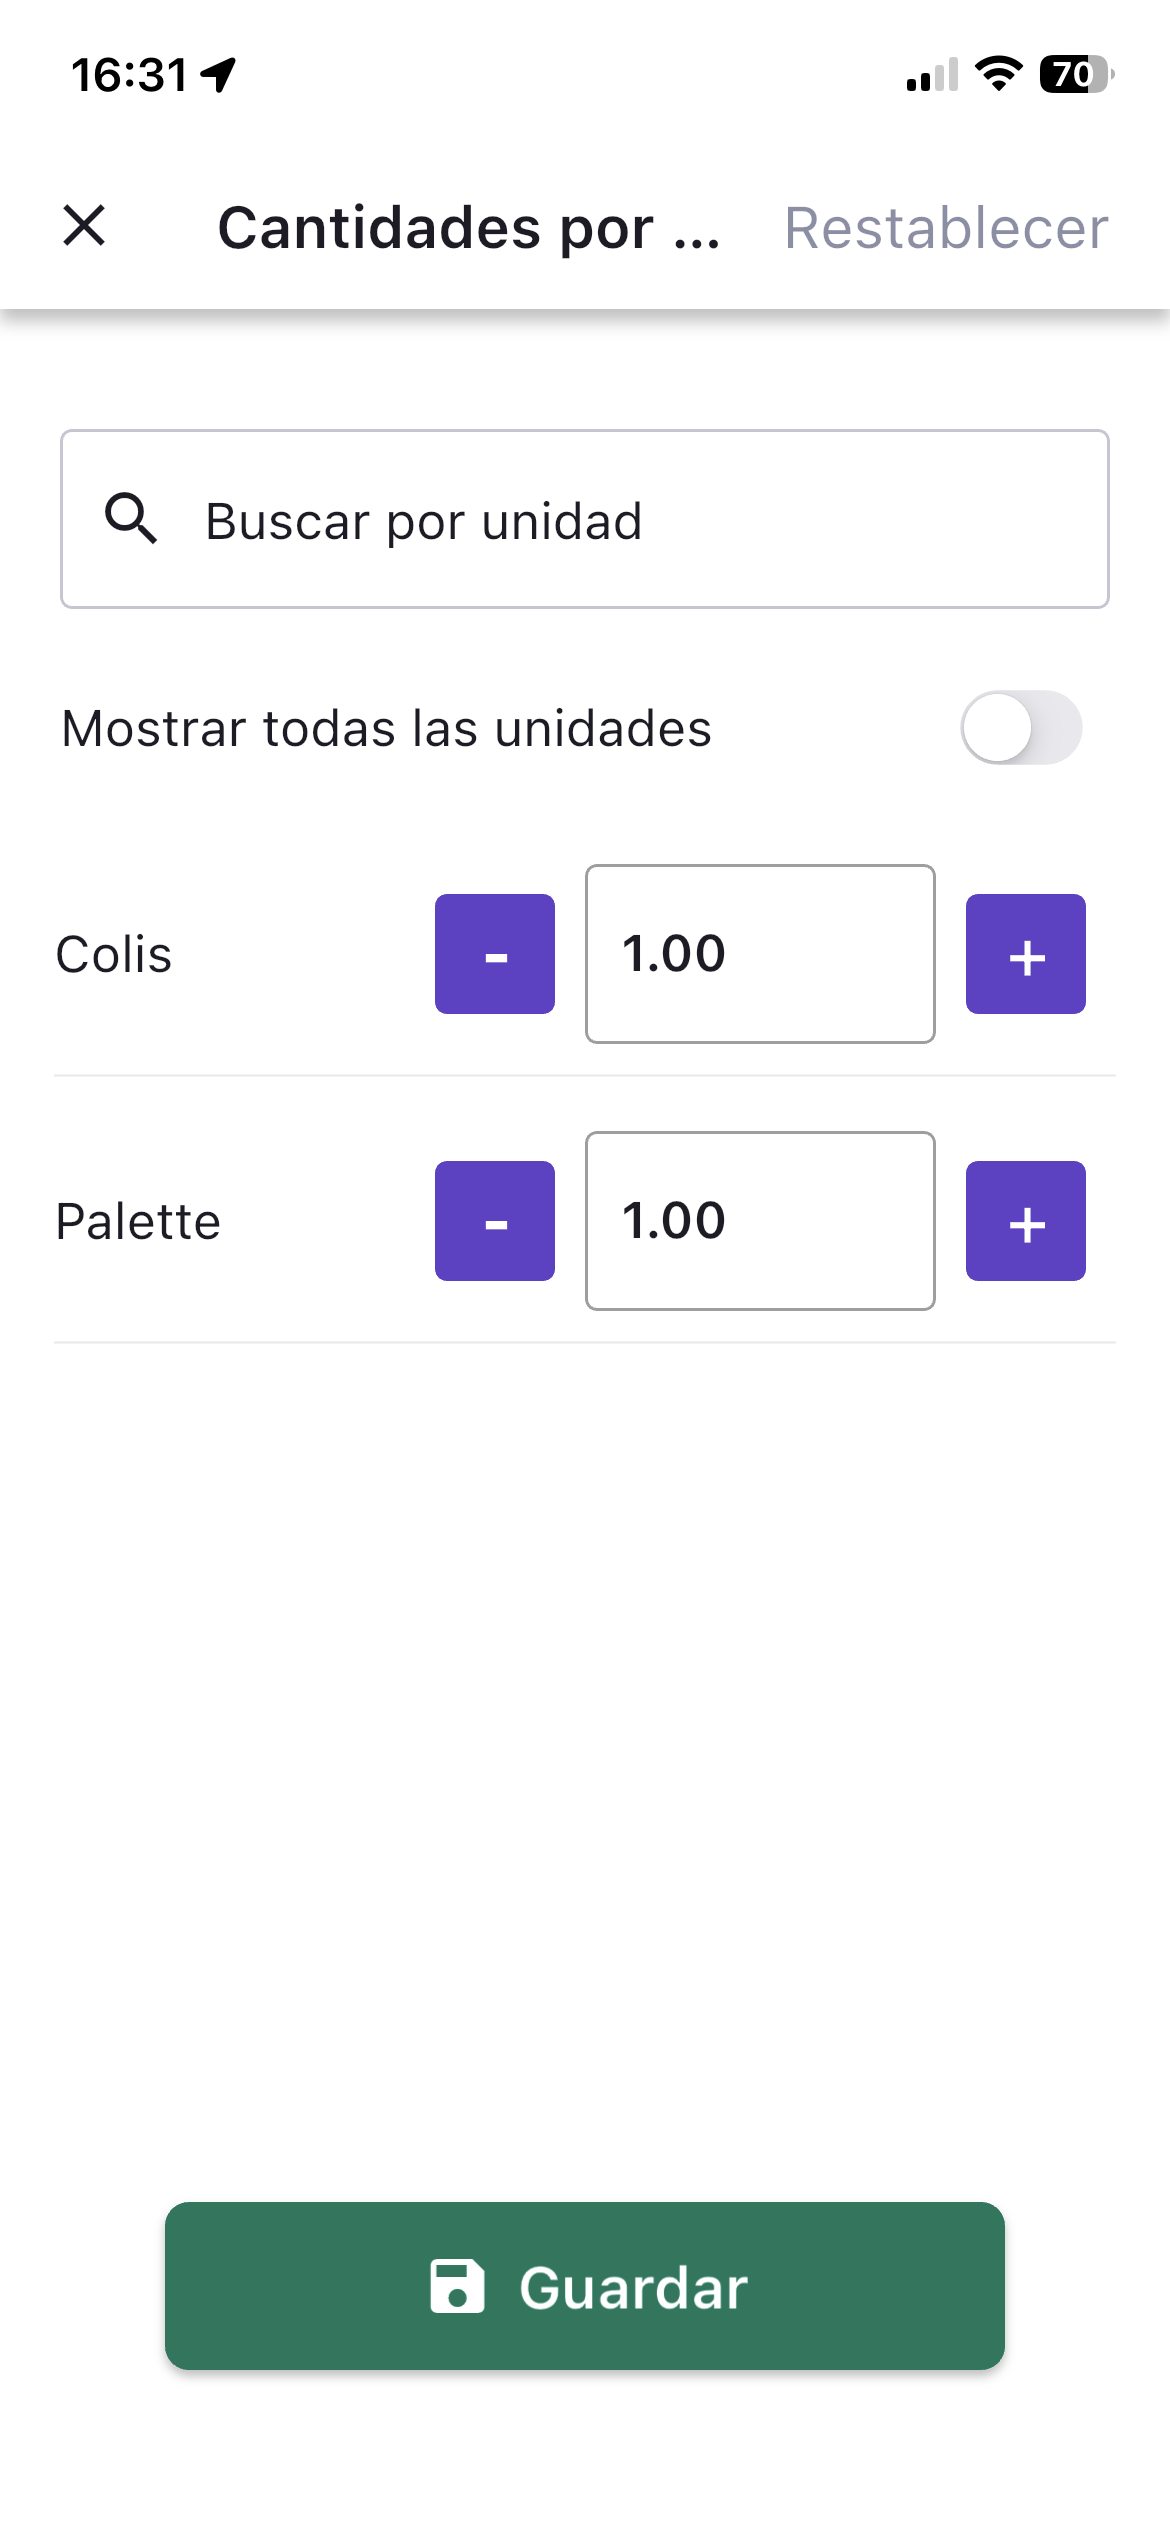
Task: Tap the Palette unit label
Action: pyautogui.click(x=138, y=1221)
